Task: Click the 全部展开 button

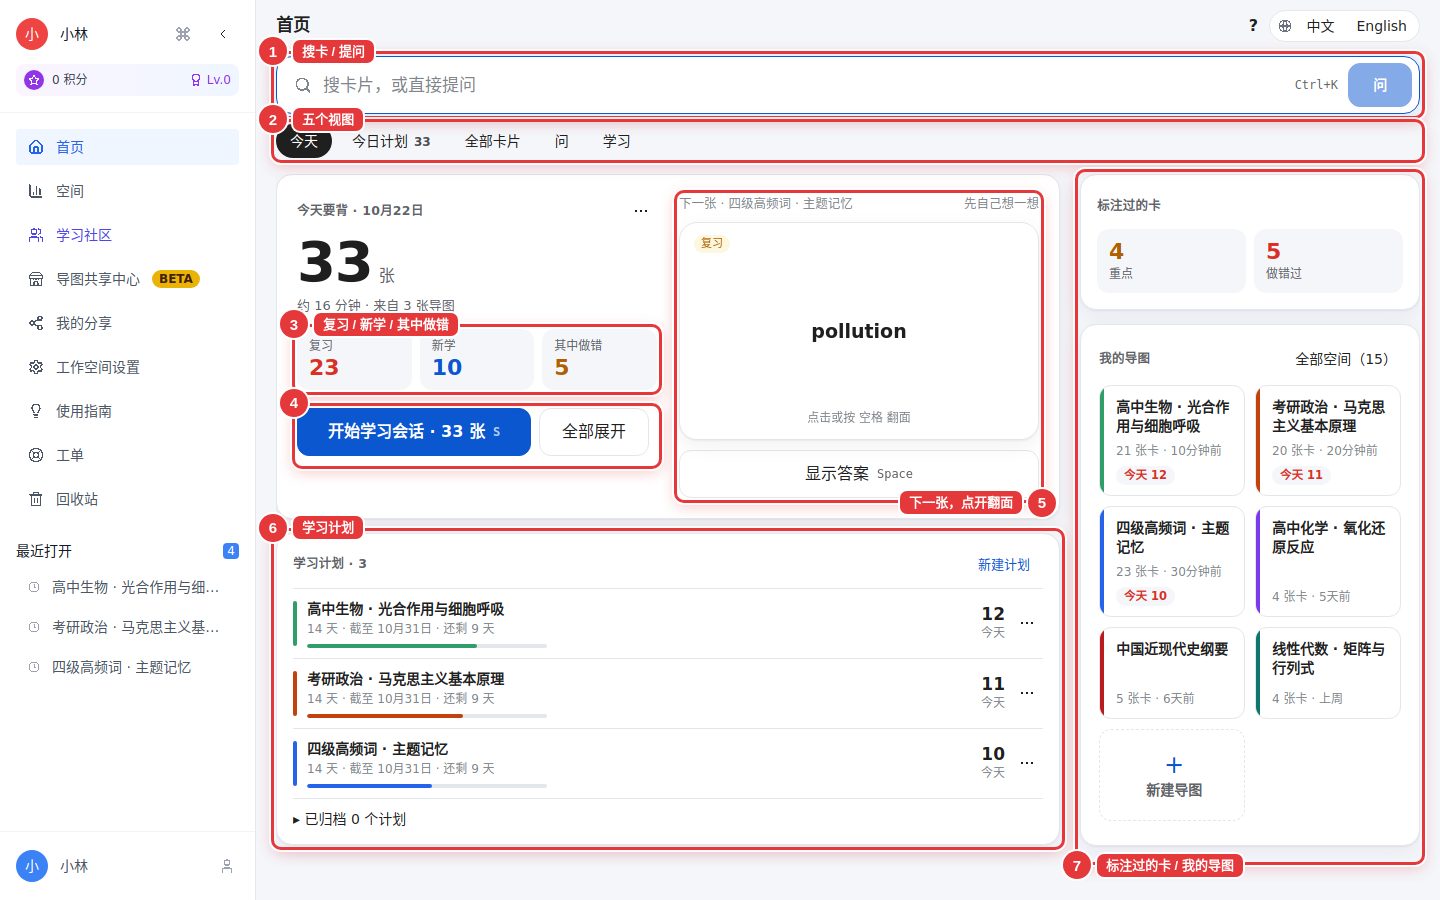Action: pos(594,431)
